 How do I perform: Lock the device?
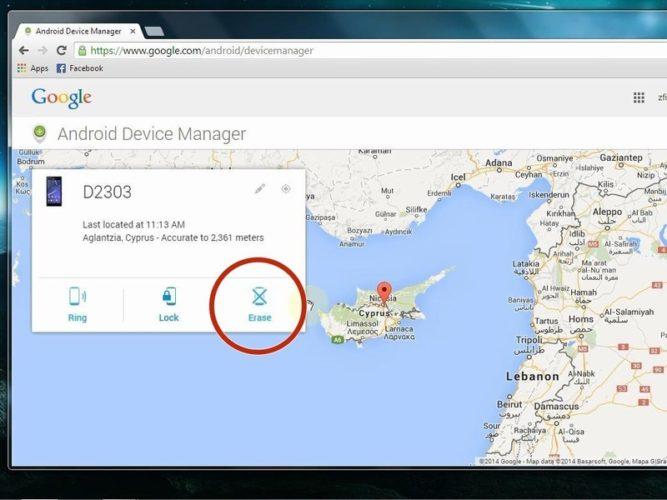[169, 305]
